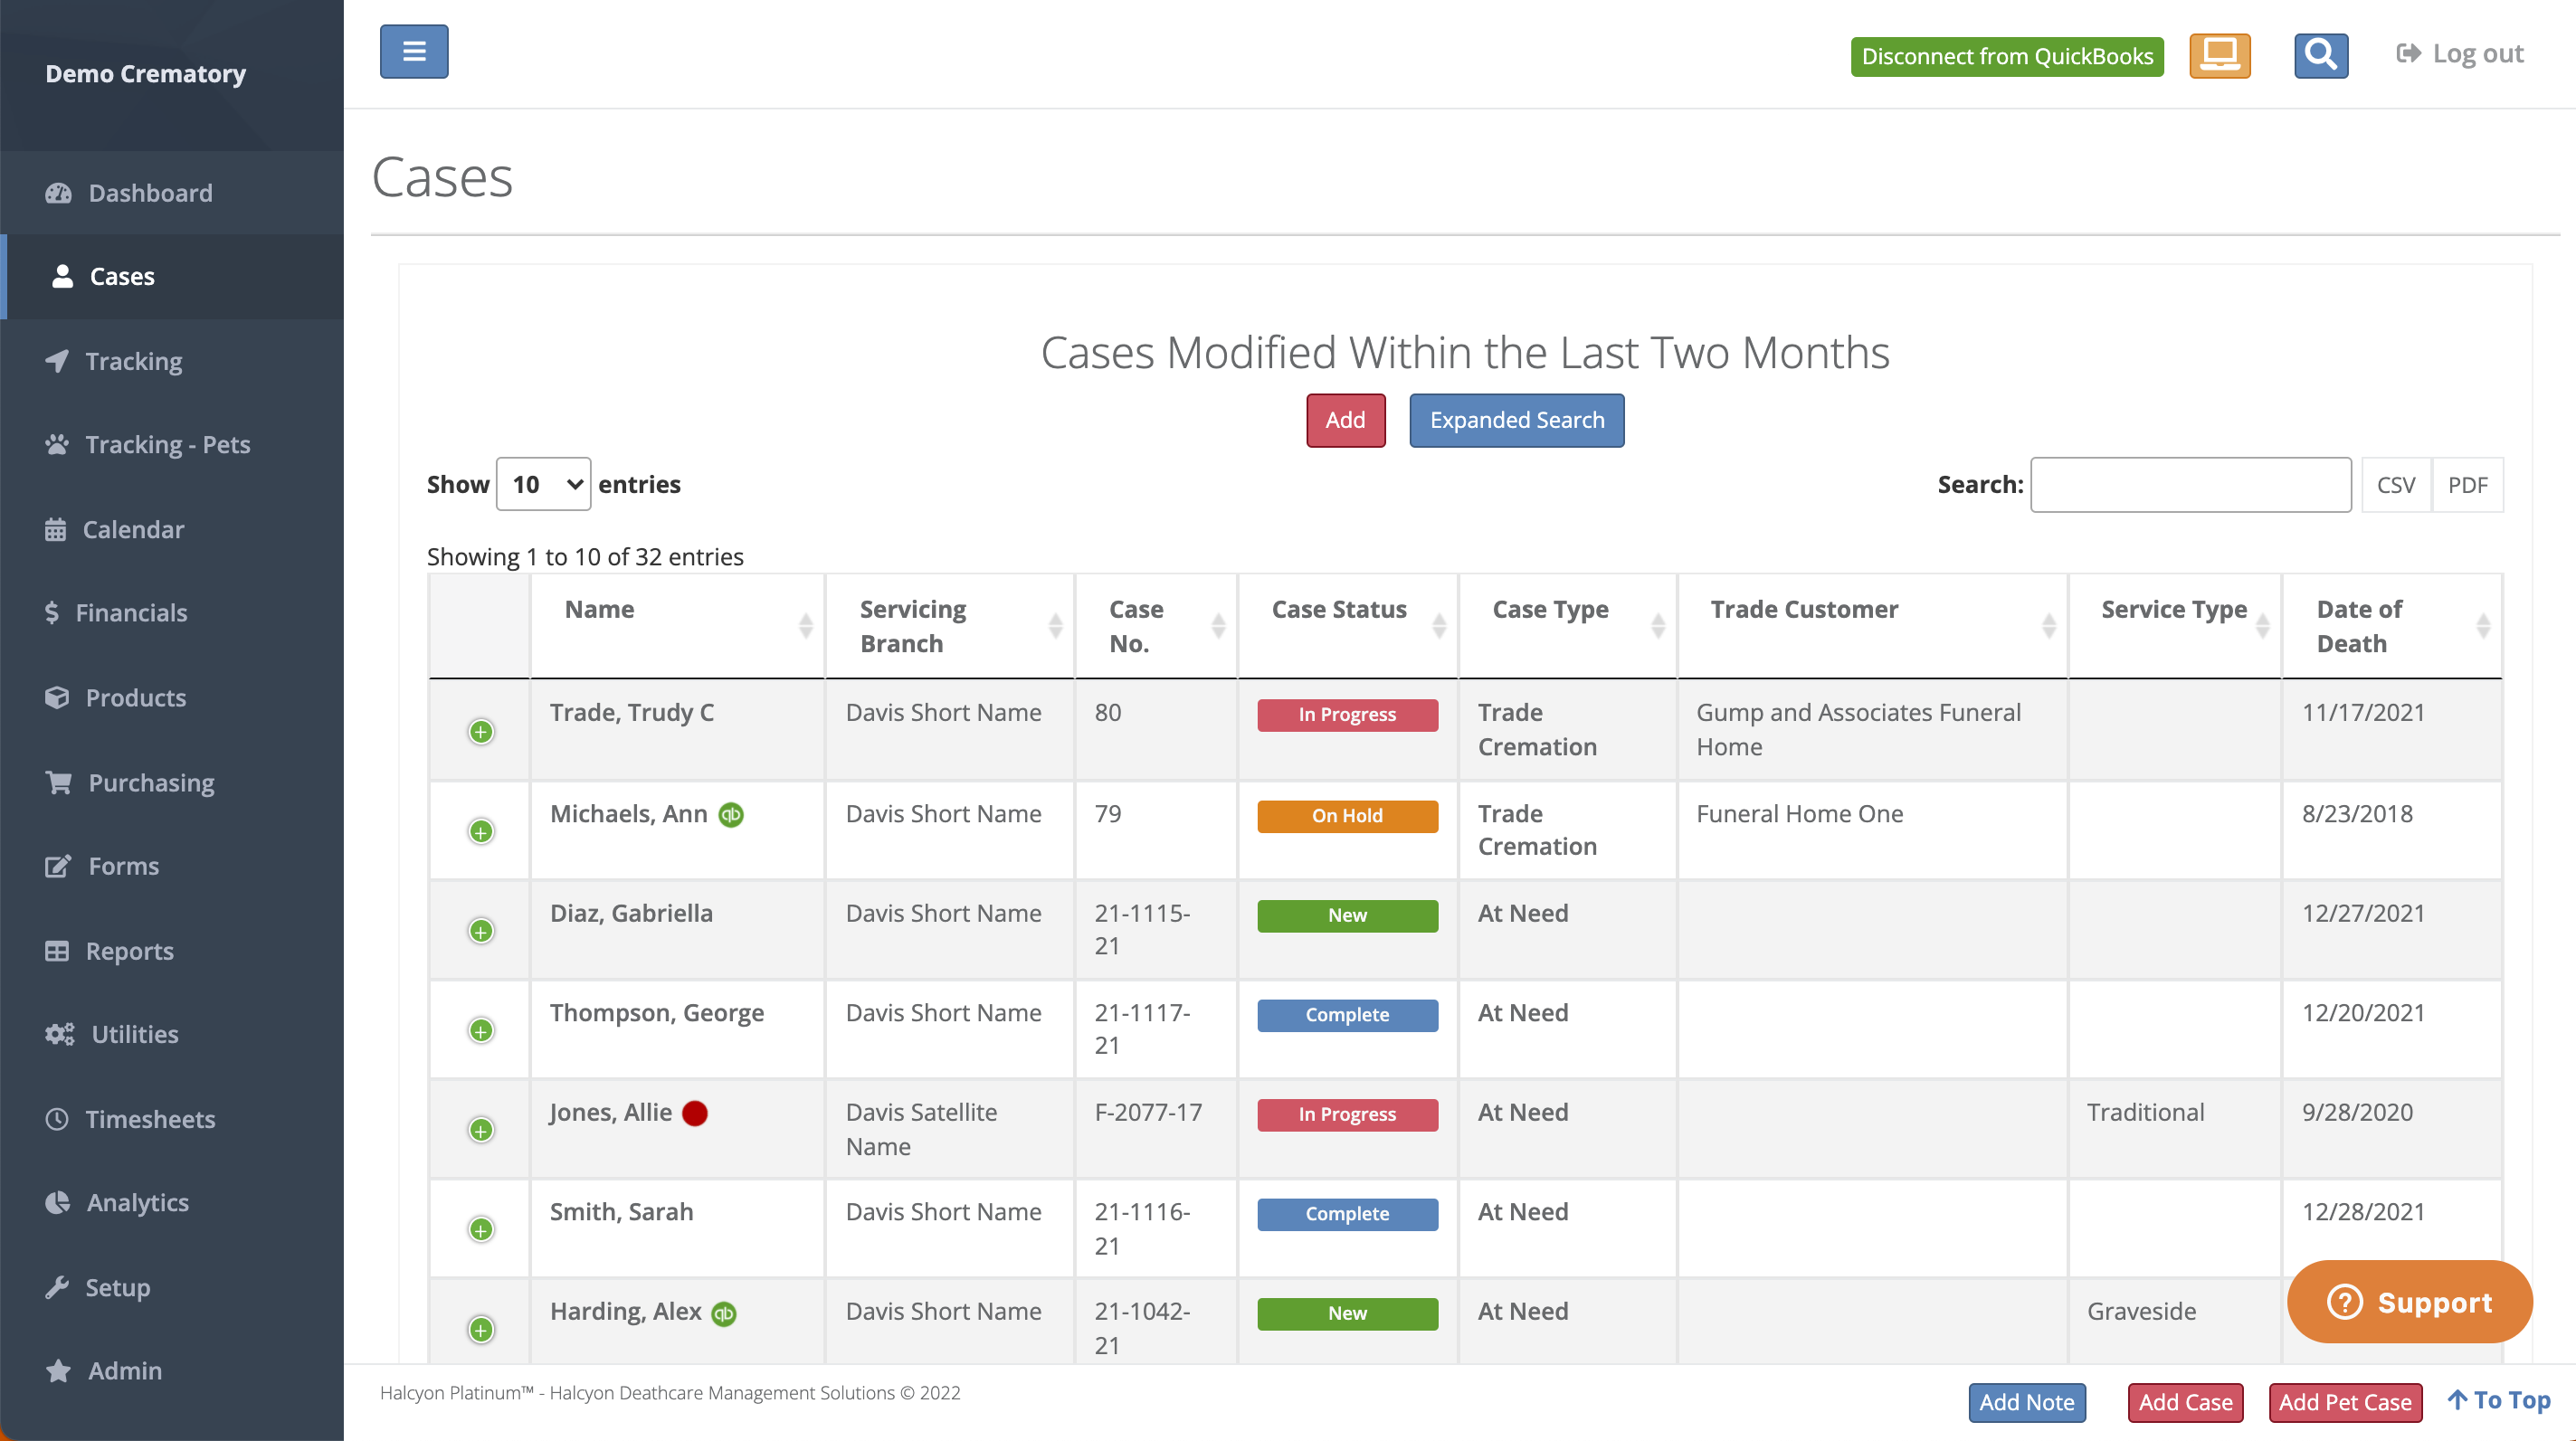2576x1441 pixels.
Task: Click QuickBooks icon next to Michaels, Ann
Action: pos(732,815)
